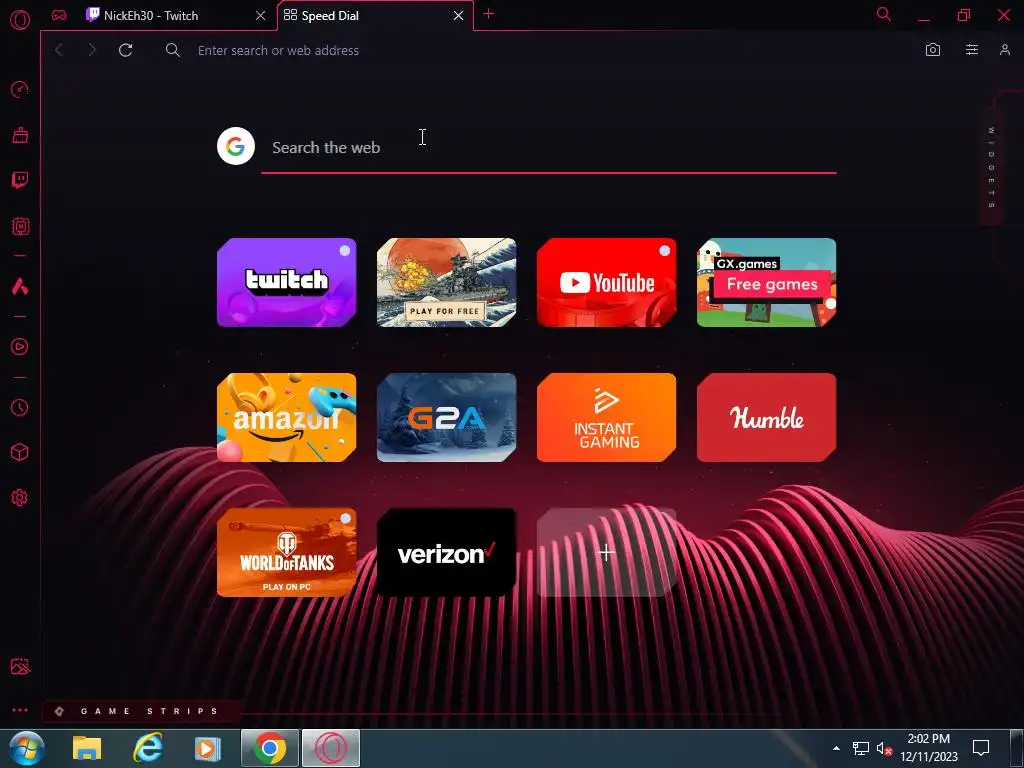Open the Amazon speed dial tile

[x=287, y=417]
